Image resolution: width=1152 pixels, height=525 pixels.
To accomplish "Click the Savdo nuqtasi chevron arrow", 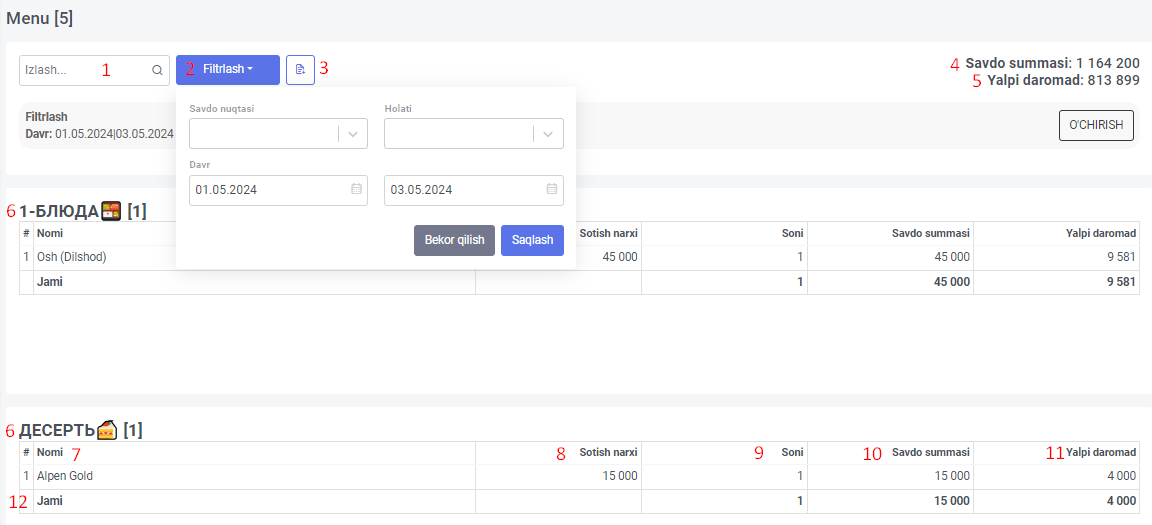I will [x=353, y=134].
